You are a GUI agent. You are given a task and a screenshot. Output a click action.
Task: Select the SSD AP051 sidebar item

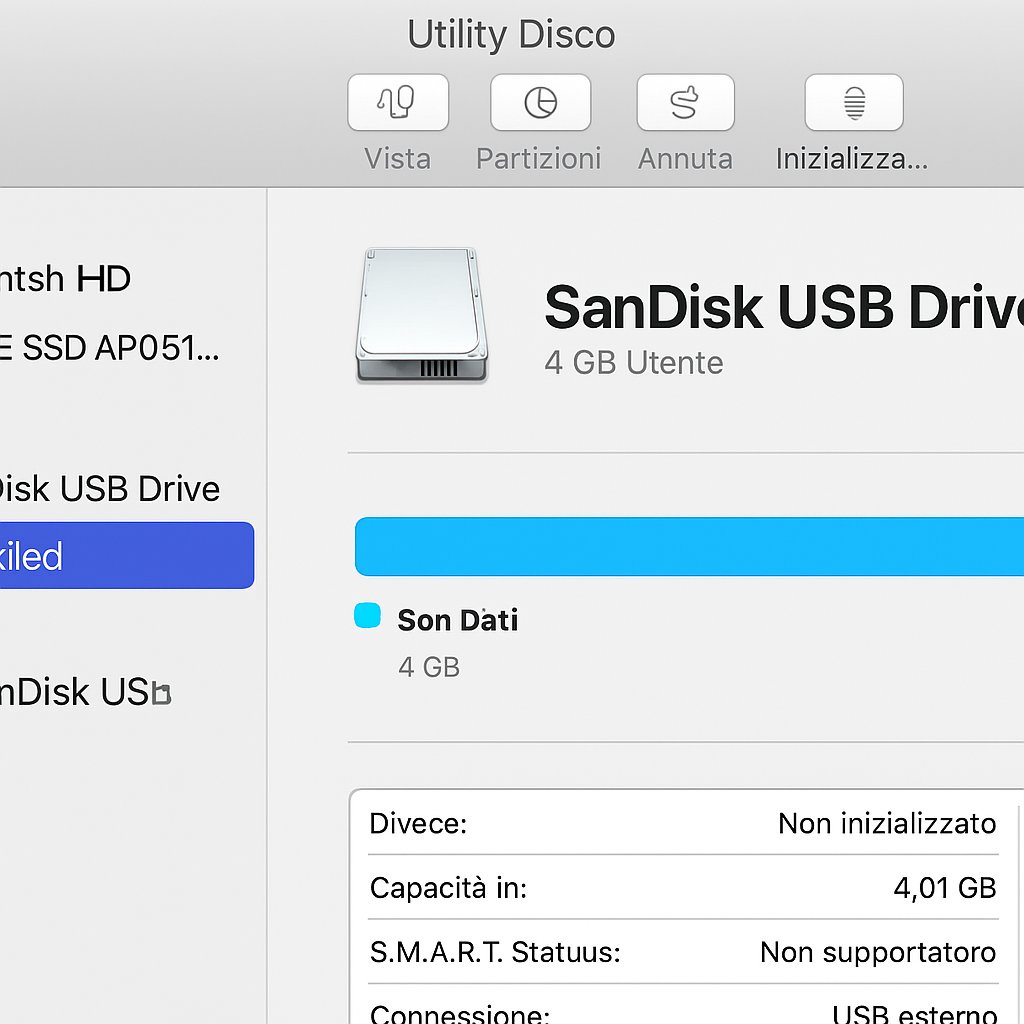pyautogui.click(x=110, y=347)
